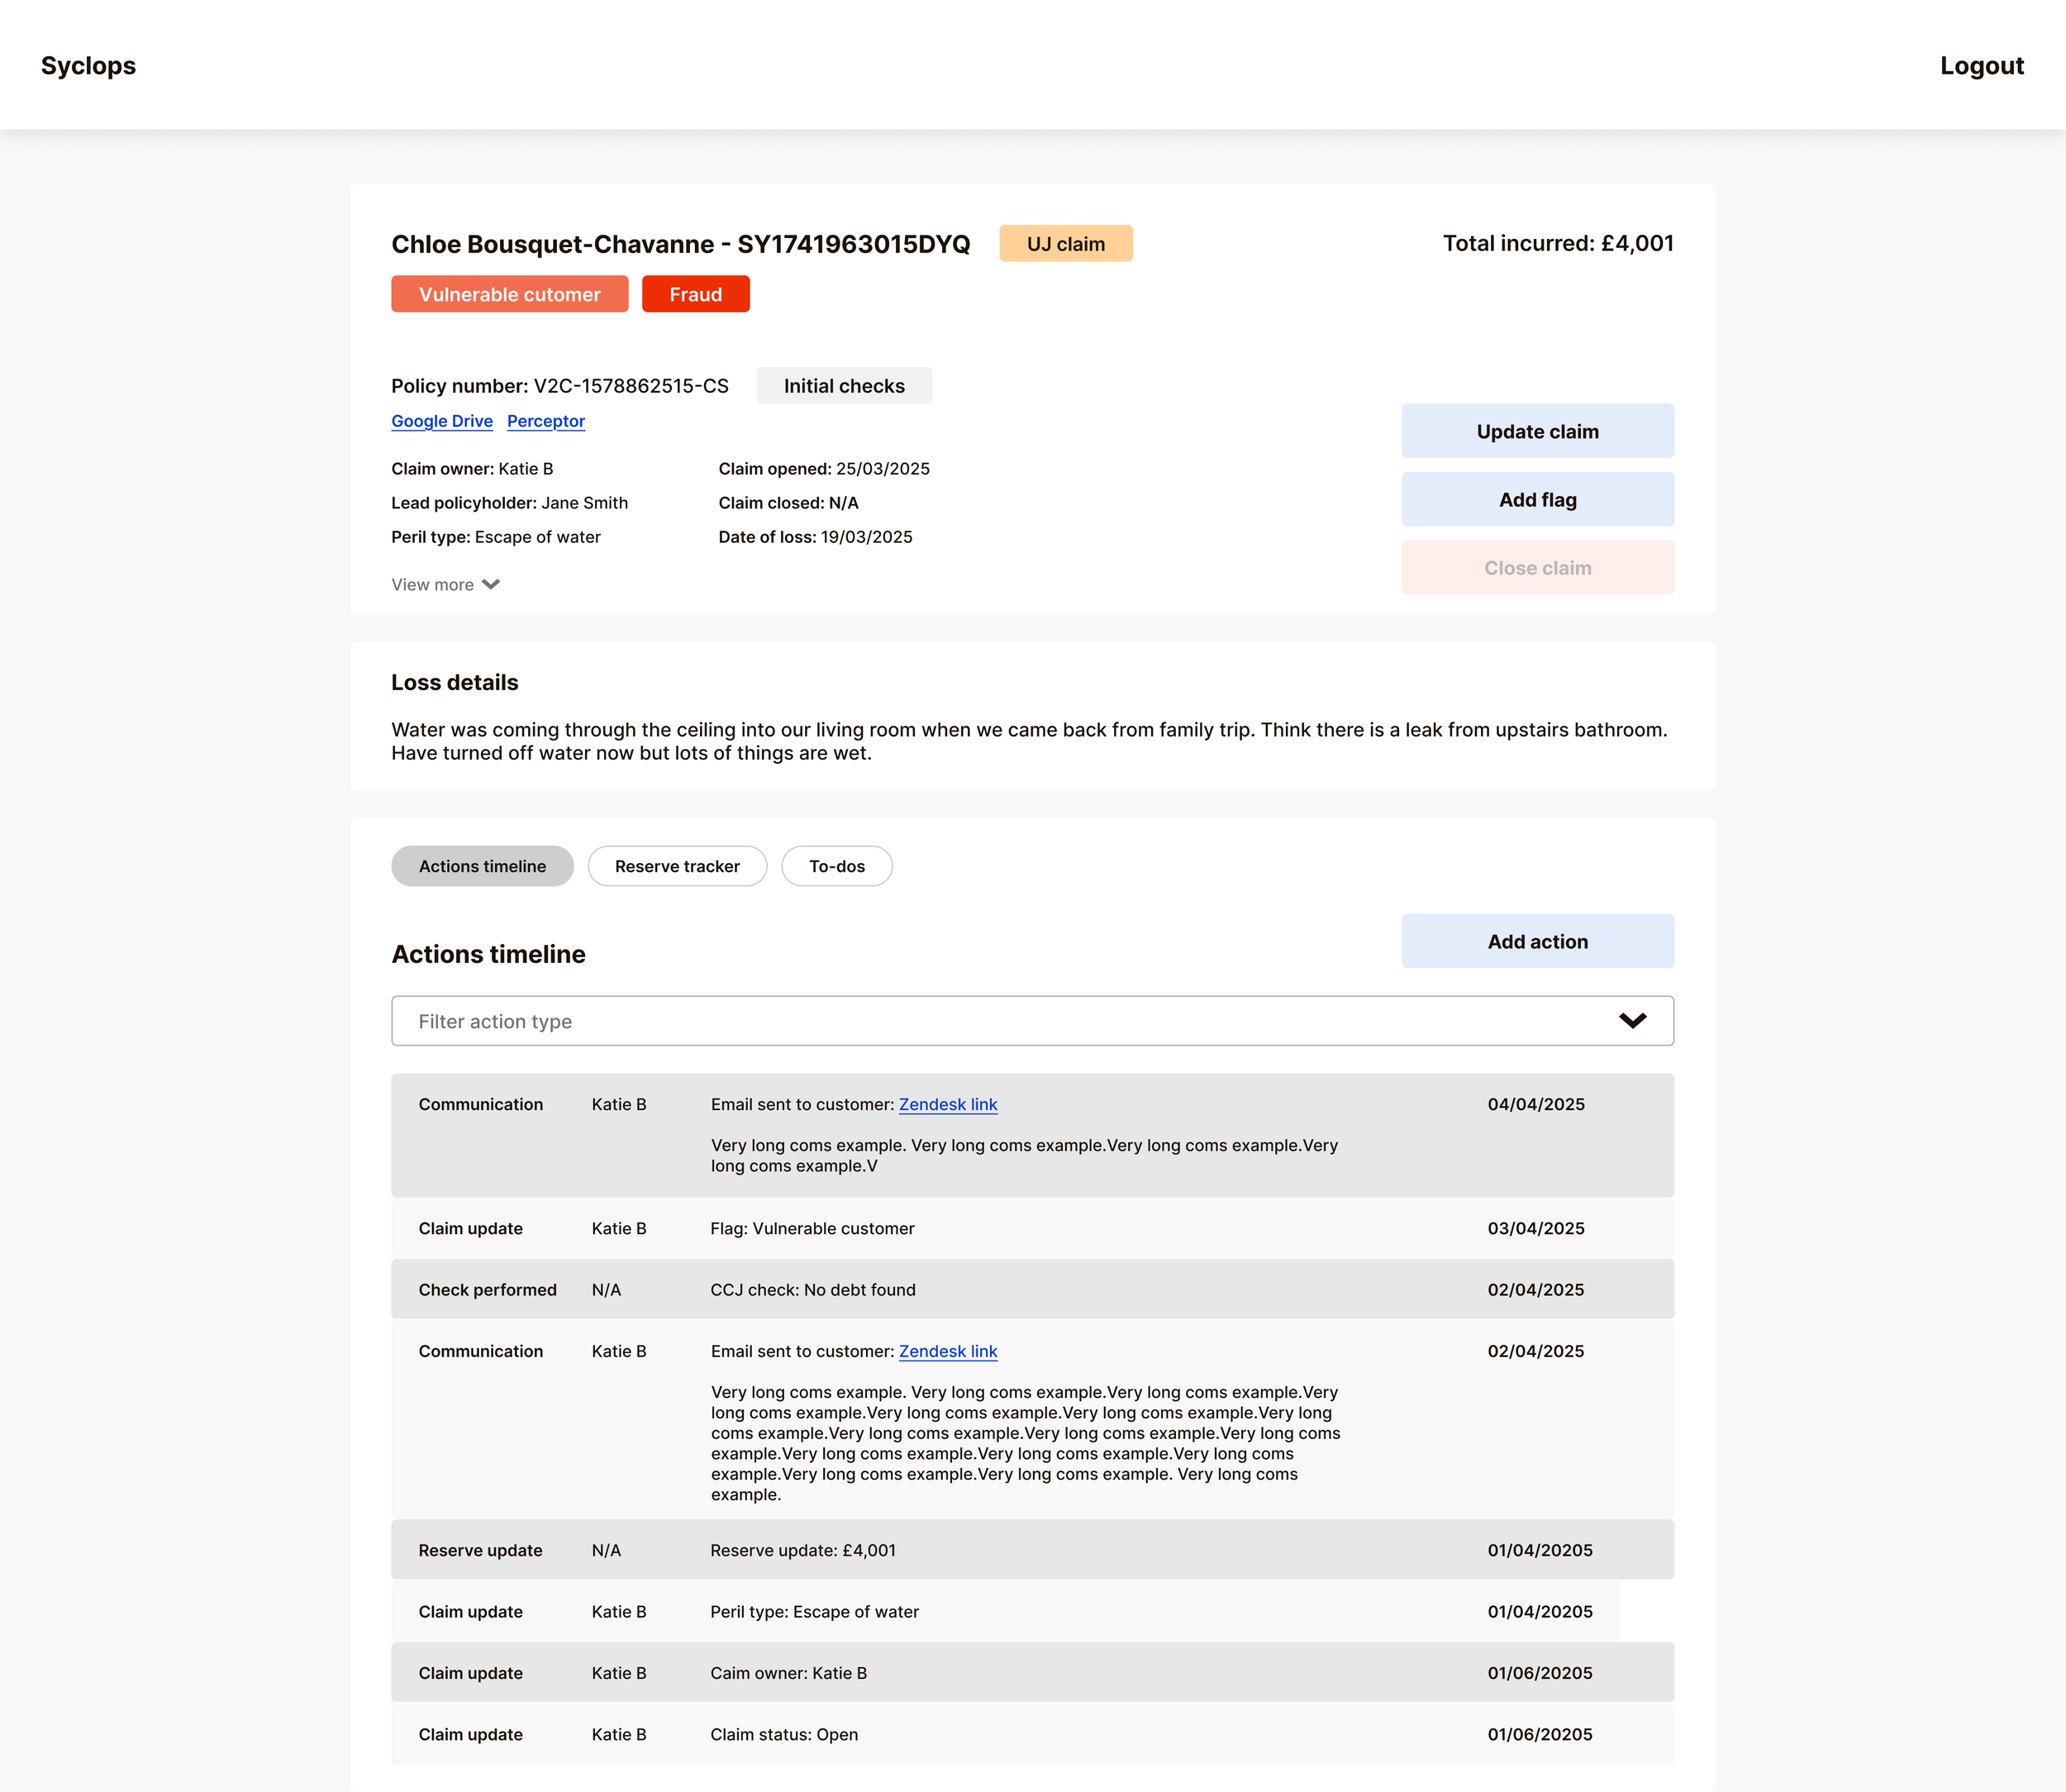
Task: Open Zendesk link in 02/04/2025 communication
Action: pos(948,1351)
